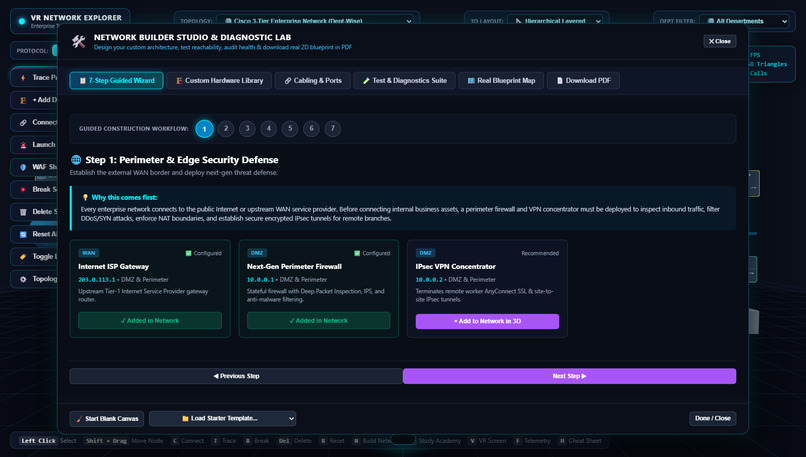Click Start Blank Canvas

(x=107, y=418)
